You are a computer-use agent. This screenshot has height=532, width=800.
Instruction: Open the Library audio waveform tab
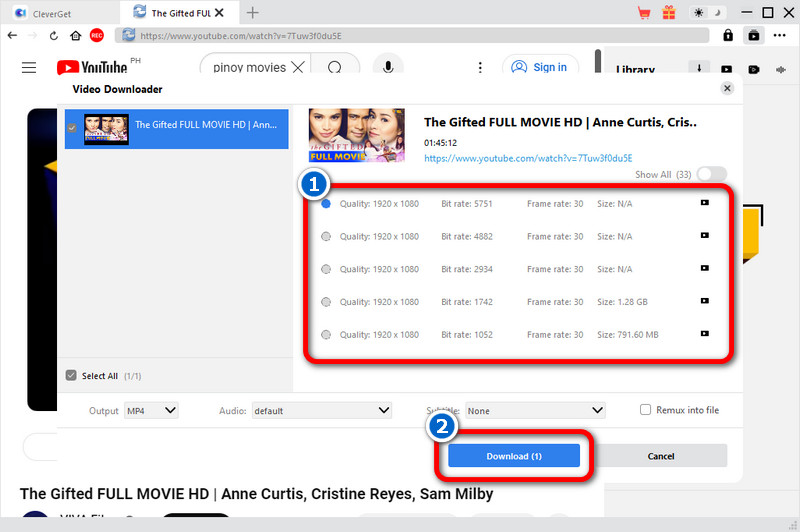[x=781, y=69]
